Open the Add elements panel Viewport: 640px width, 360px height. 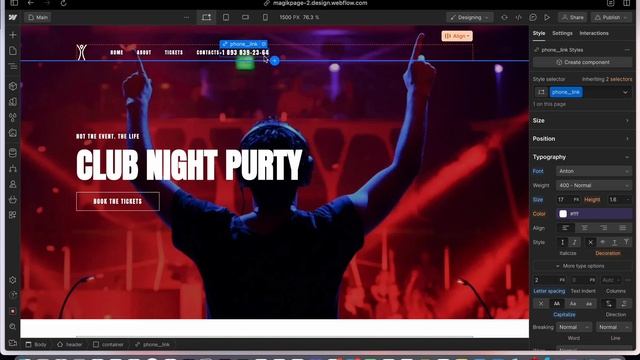13,35
